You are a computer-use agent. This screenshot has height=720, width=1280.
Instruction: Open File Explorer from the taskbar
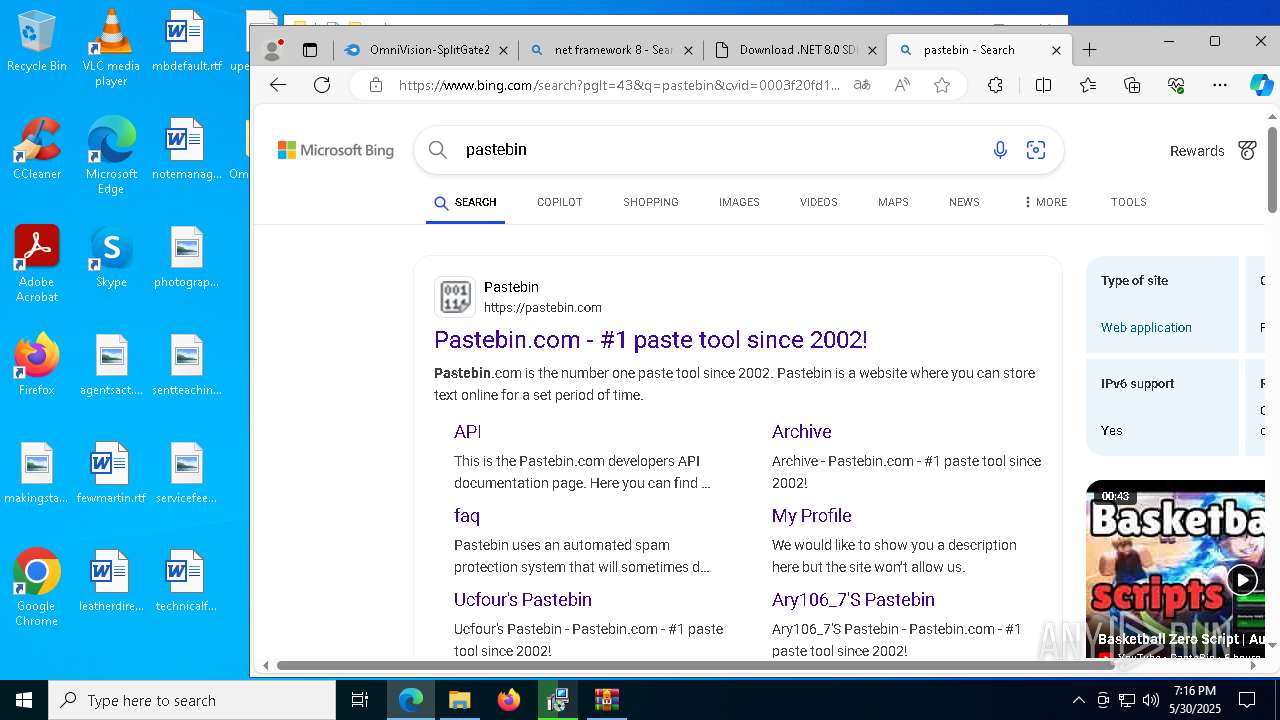point(459,700)
